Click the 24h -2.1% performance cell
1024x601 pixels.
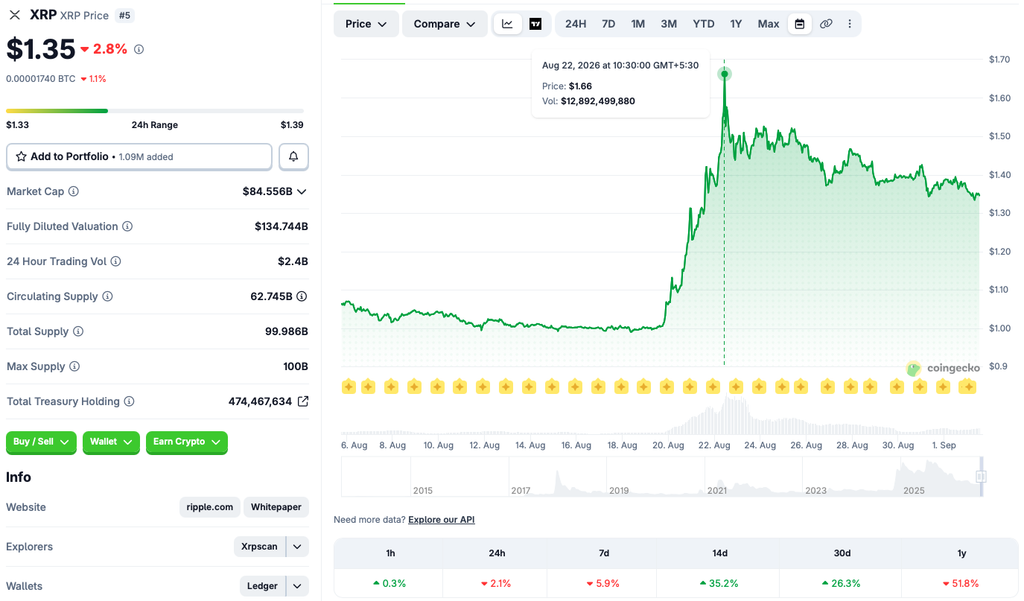point(496,583)
